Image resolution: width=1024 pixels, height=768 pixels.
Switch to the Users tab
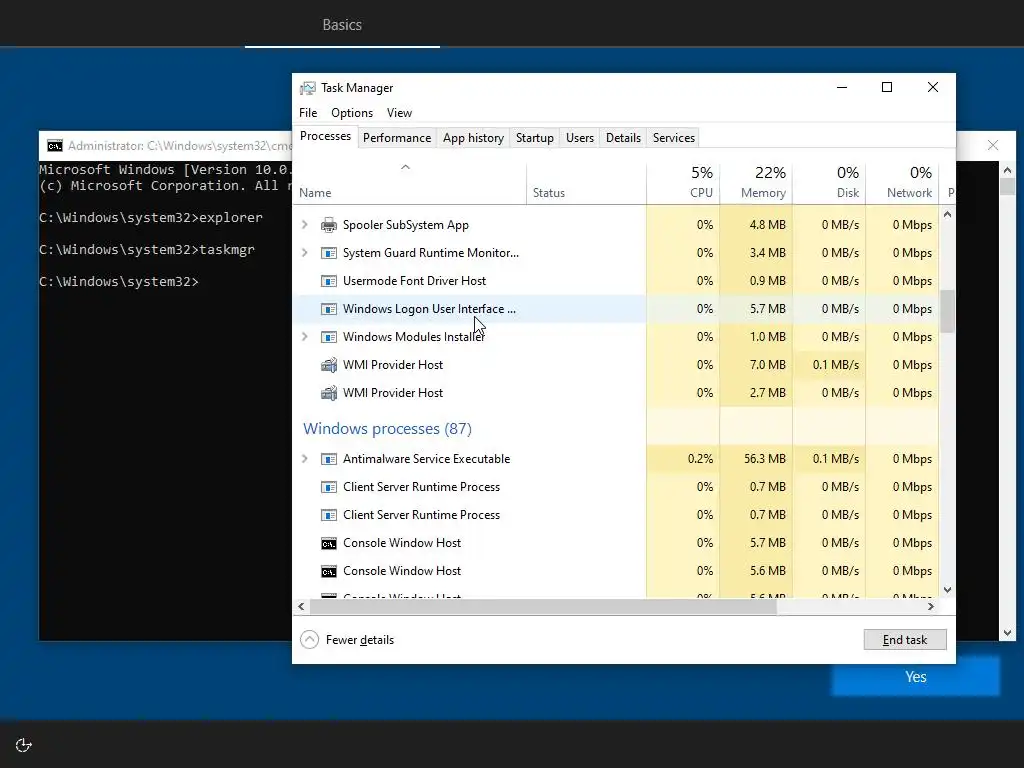click(x=580, y=138)
